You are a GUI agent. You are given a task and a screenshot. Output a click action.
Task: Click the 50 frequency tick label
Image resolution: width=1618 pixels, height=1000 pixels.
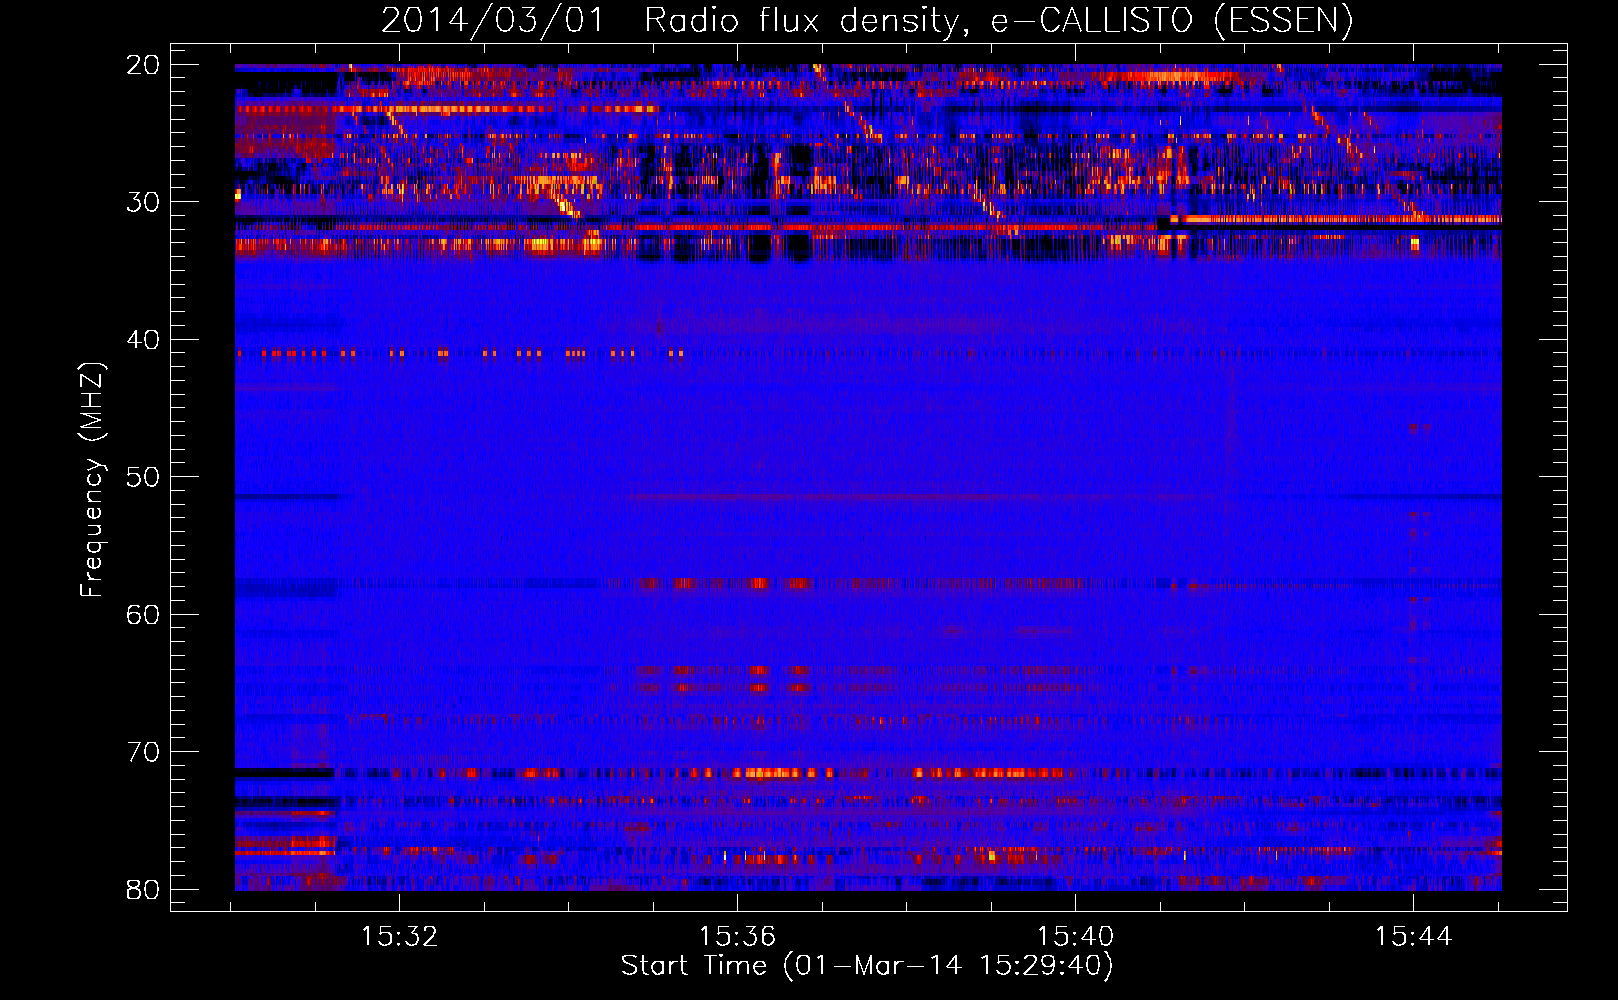coord(143,477)
